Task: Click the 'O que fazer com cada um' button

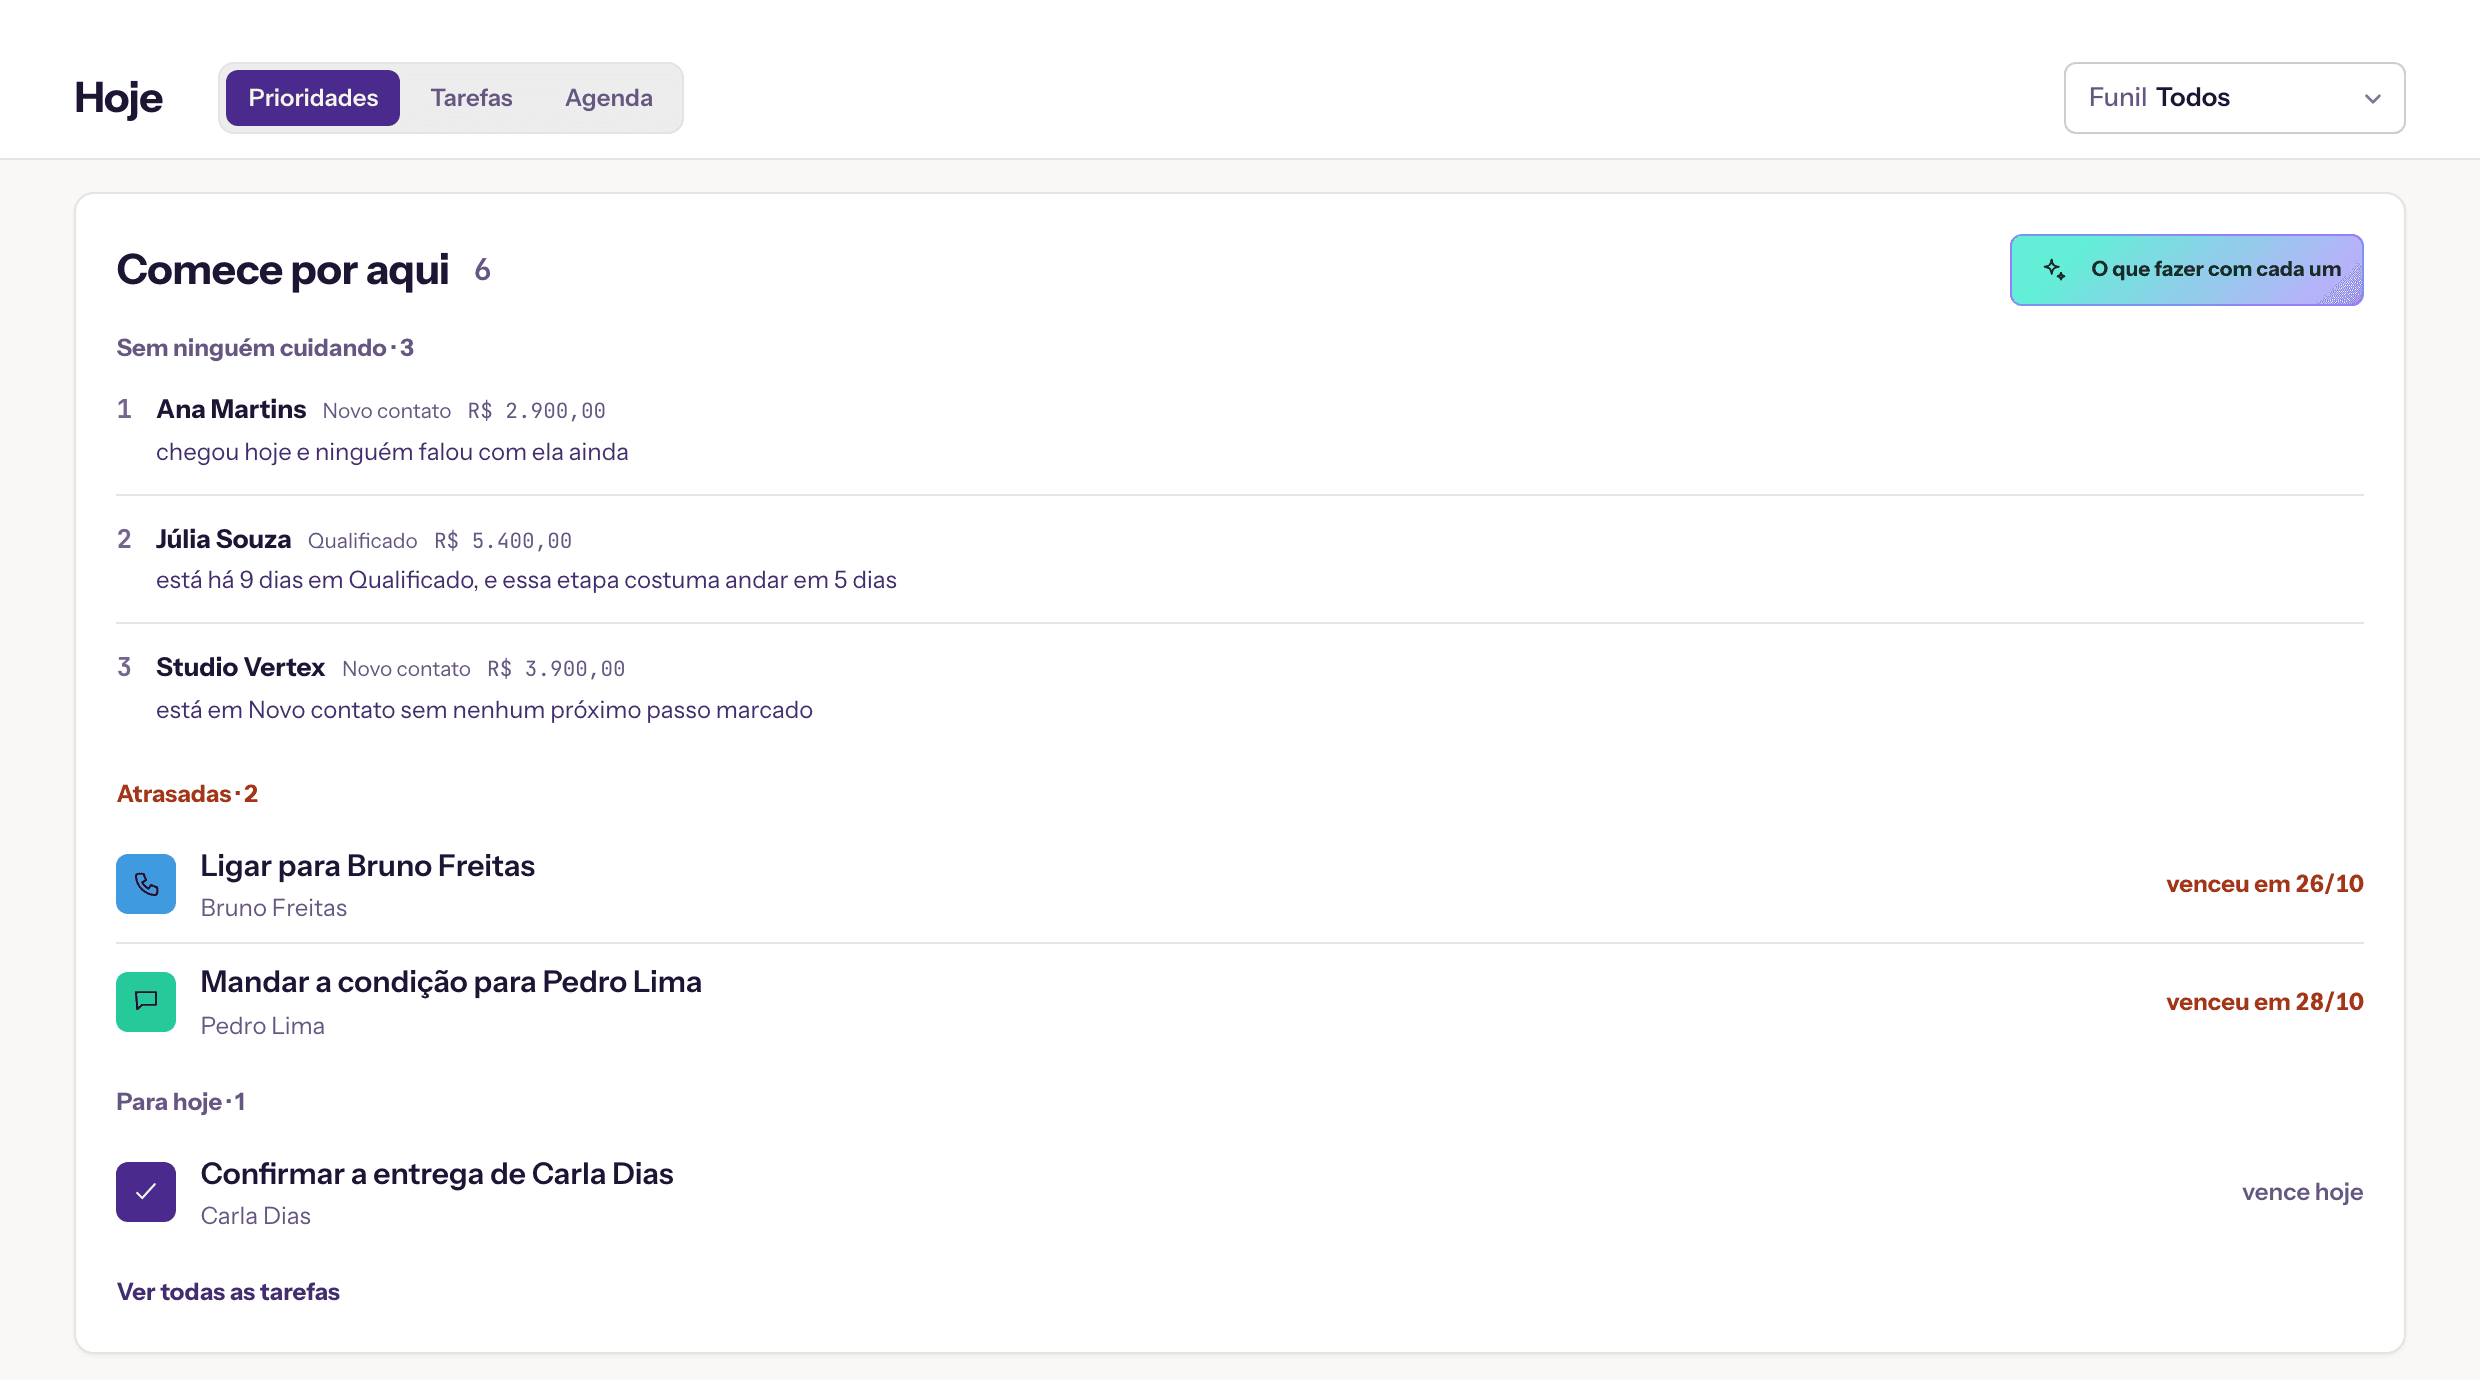Action: [2187, 270]
